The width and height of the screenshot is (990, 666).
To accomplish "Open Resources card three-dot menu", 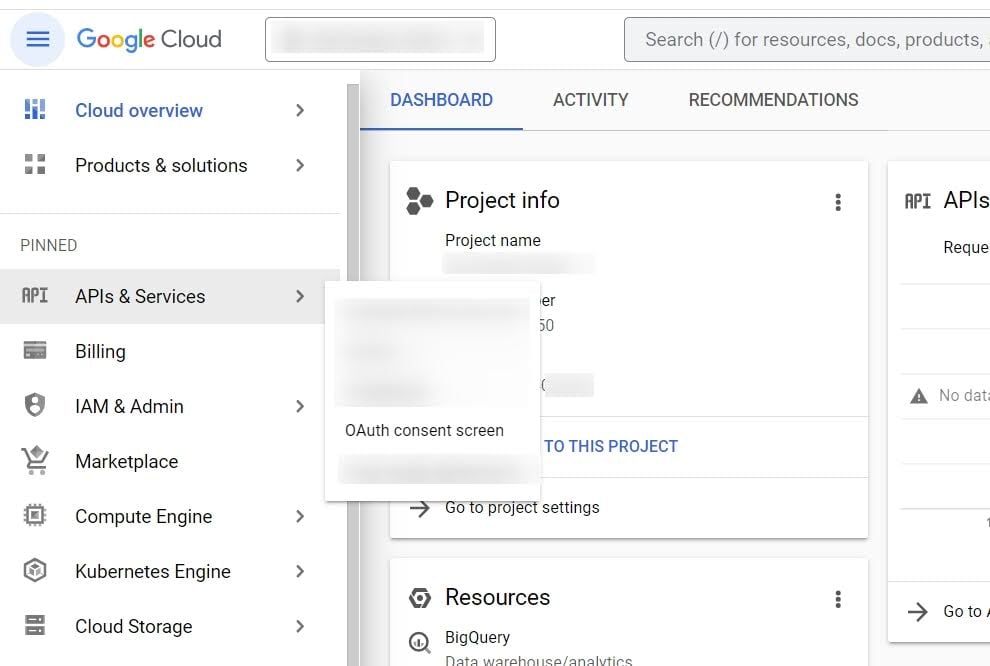I will point(838,599).
